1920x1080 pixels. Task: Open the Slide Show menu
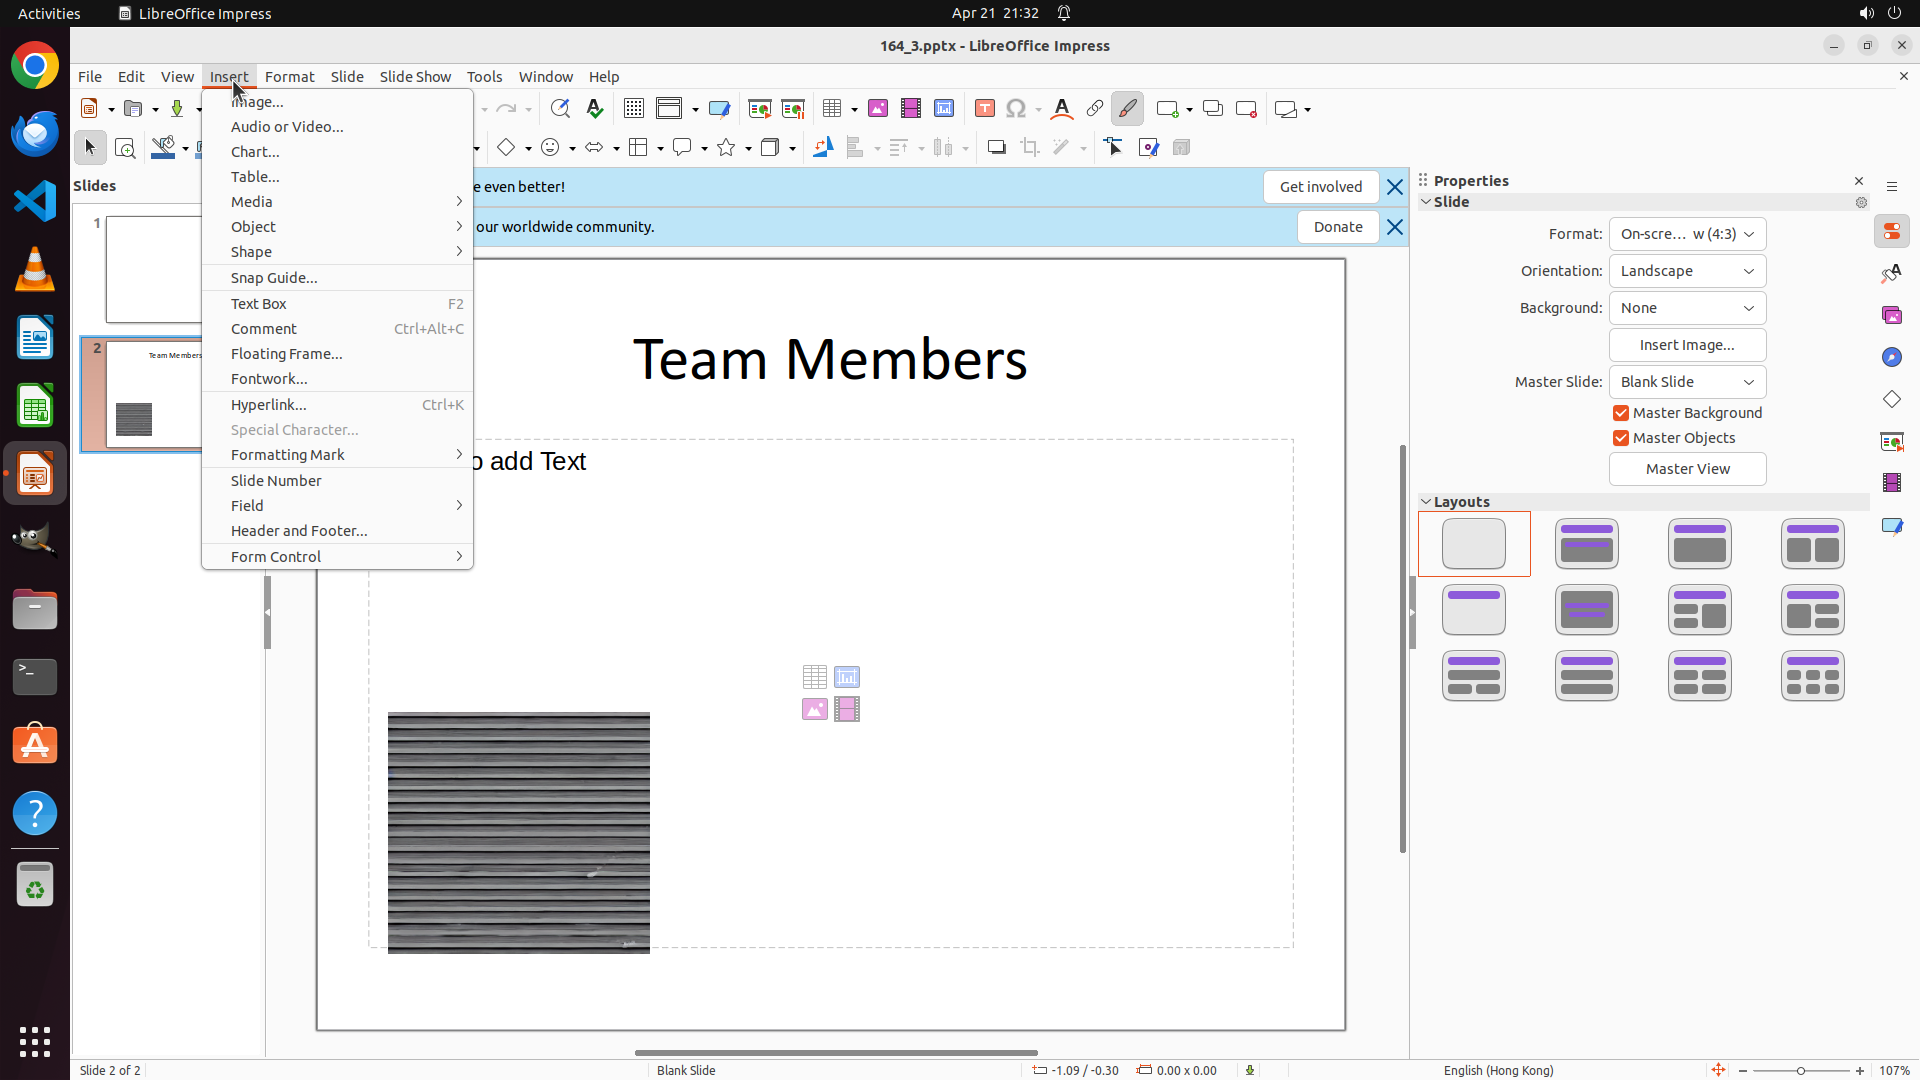415,77
